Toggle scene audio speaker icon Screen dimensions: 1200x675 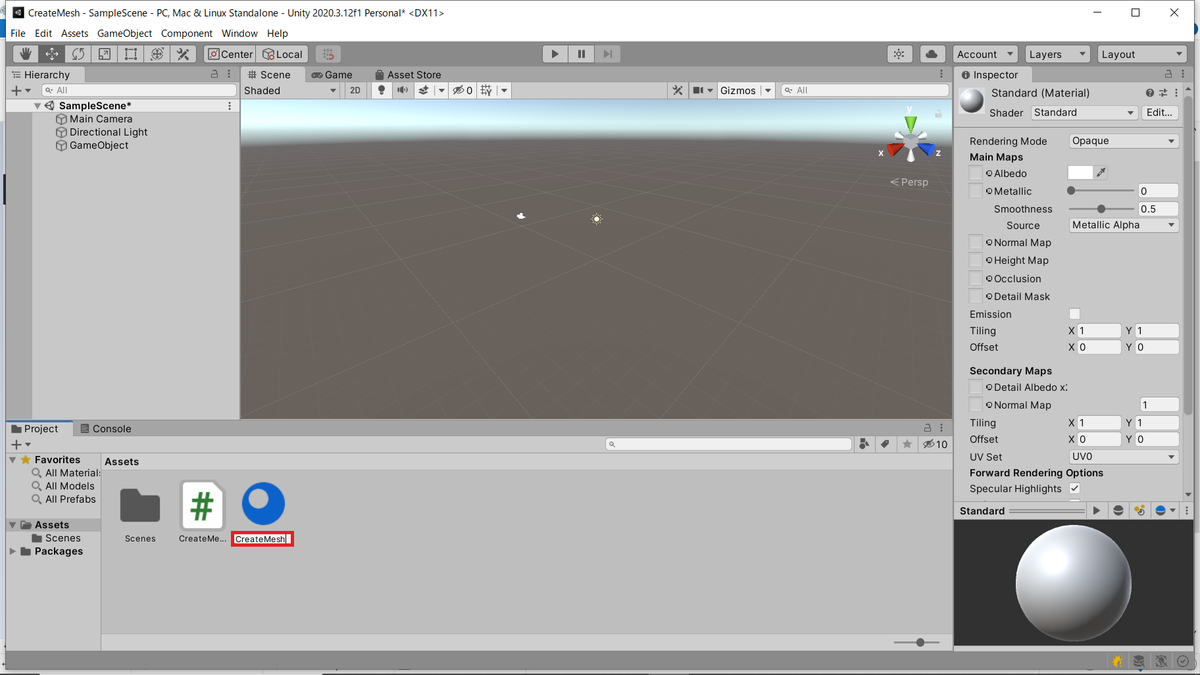tap(402, 90)
